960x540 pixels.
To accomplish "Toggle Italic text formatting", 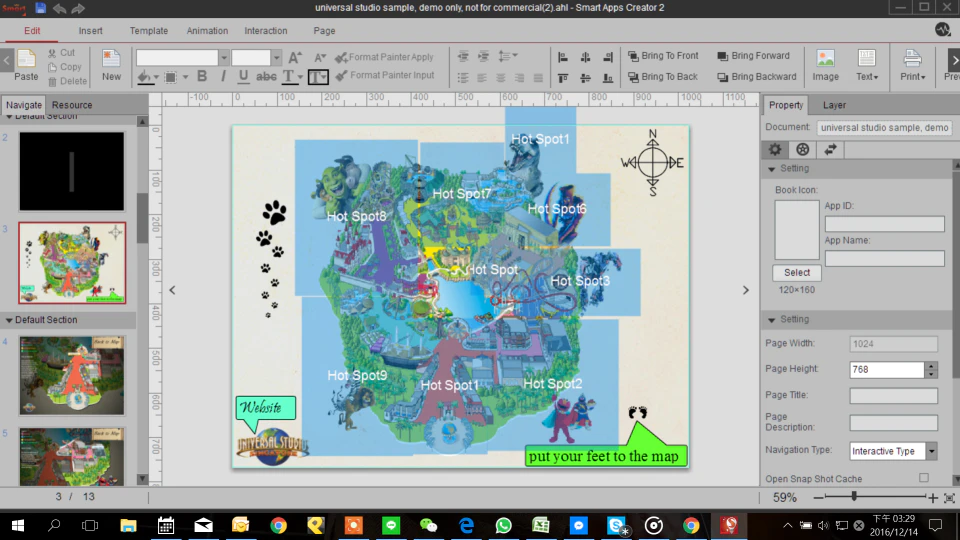I will click(223, 77).
